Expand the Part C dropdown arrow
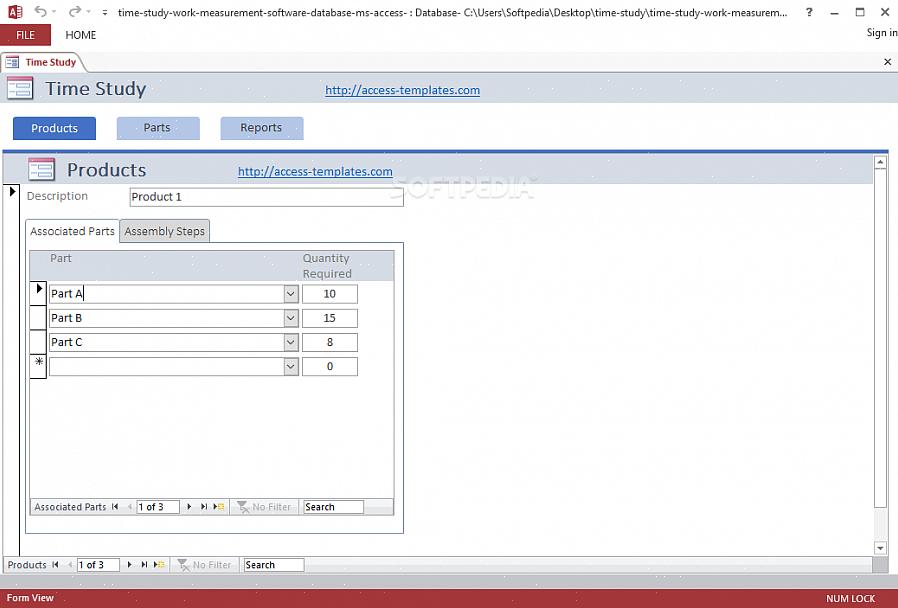The image size is (898, 608). [x=291, y=342]
